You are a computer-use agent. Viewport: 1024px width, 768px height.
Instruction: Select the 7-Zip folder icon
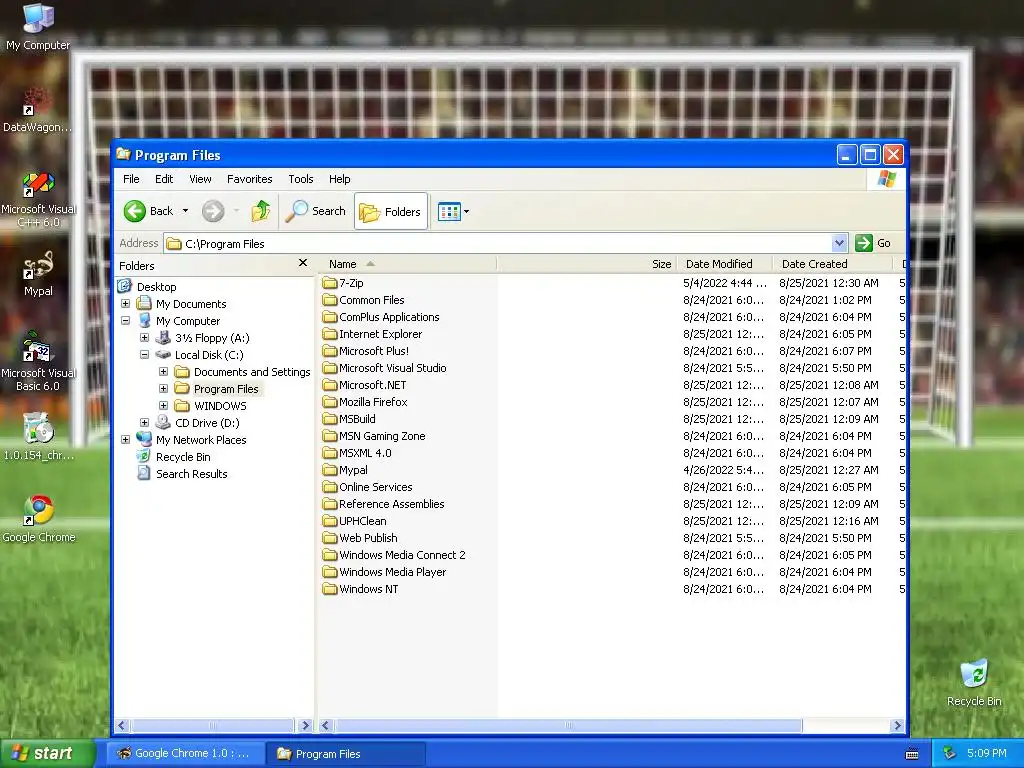pyautogui.click(x=329, y=283)
